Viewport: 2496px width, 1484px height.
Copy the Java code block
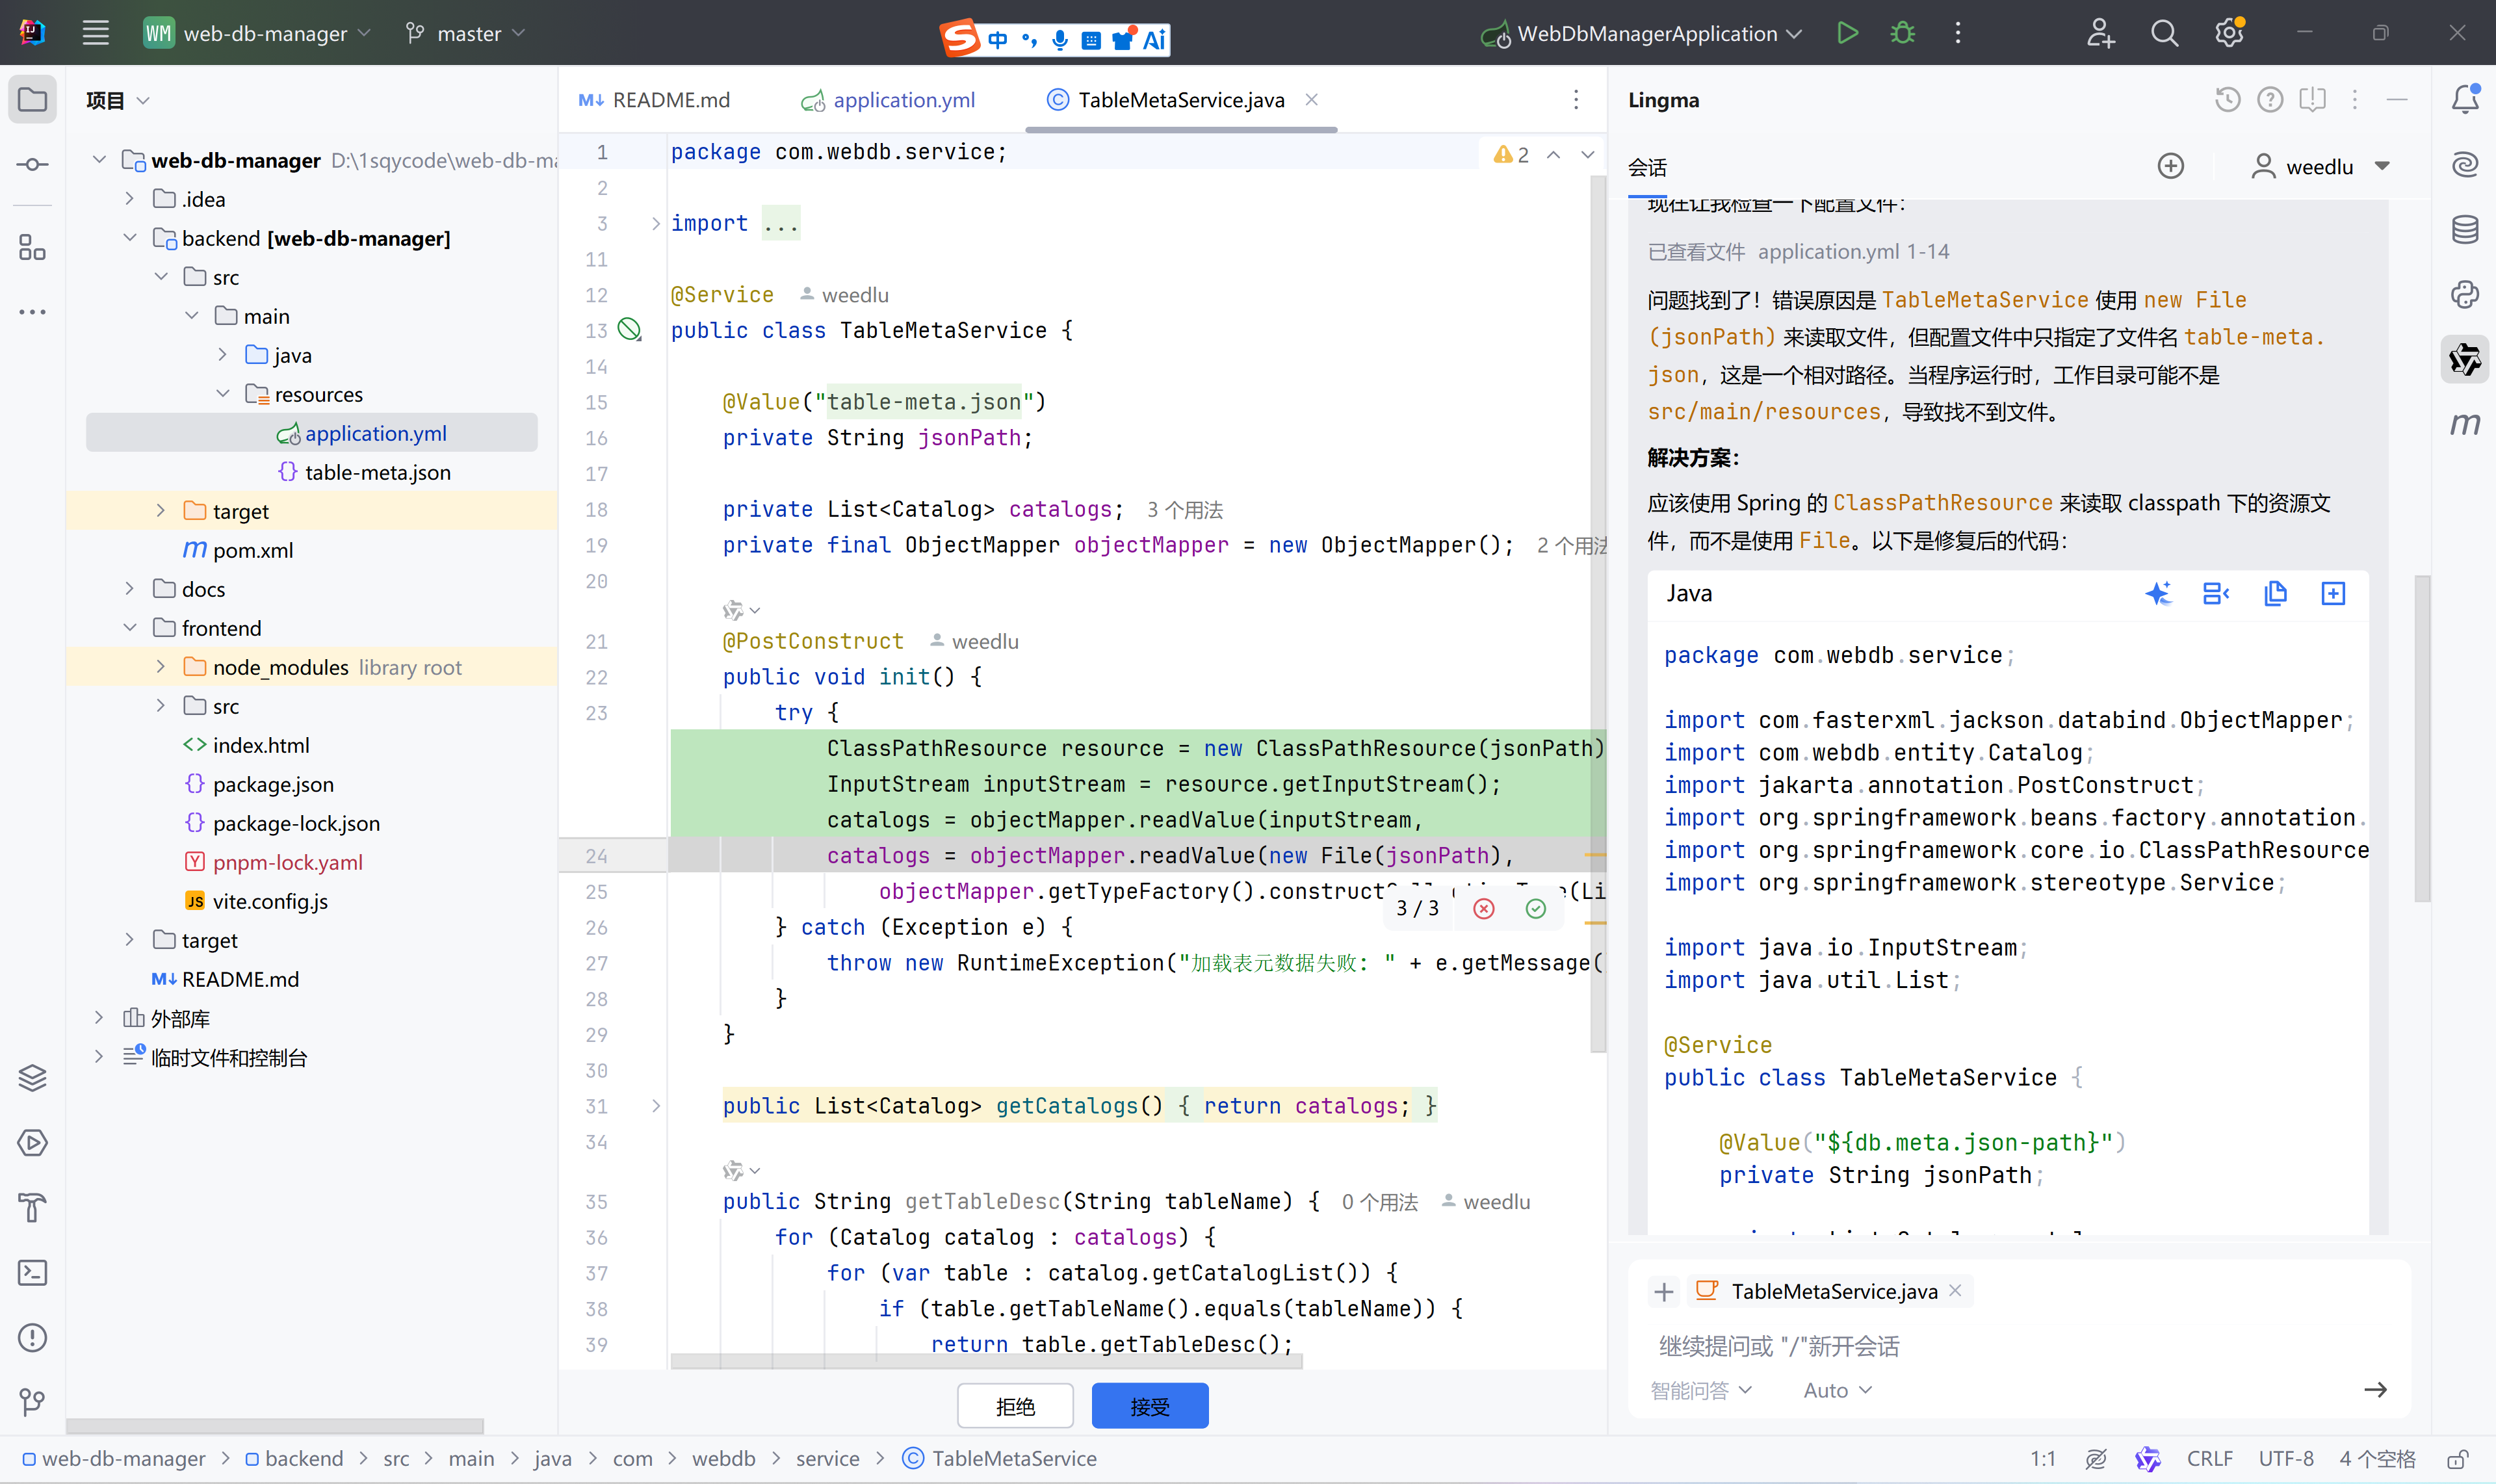tap(2275, 594)
